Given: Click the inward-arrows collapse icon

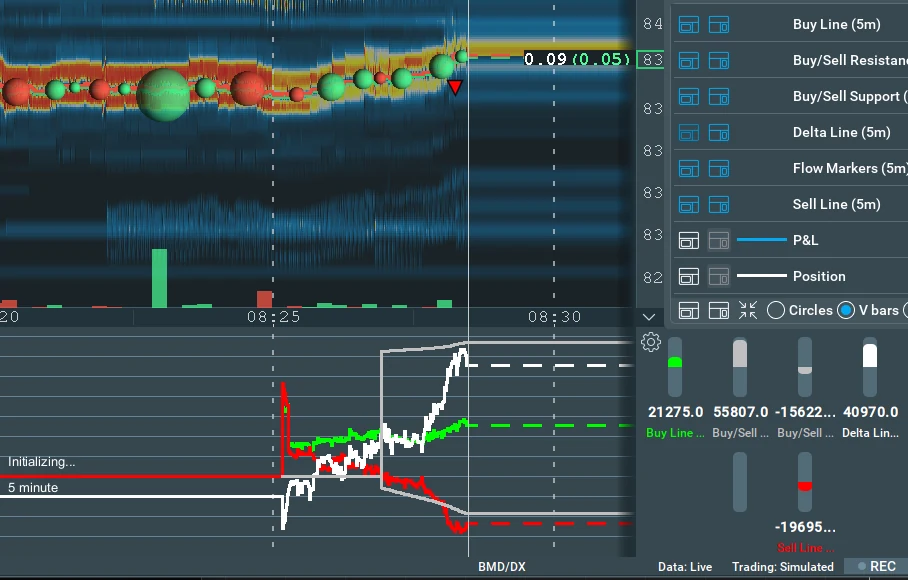Looking at the screenshot, I should [x=748, y=310].
